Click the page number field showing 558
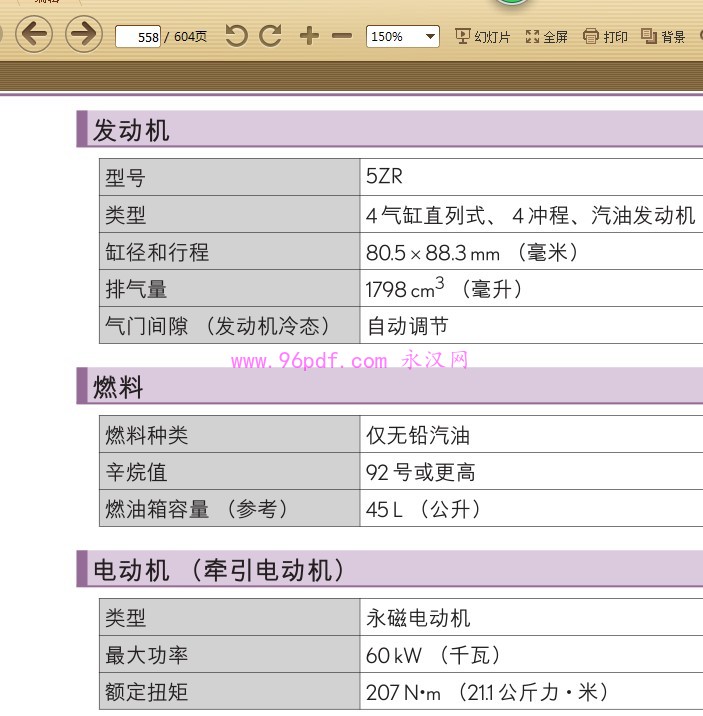This screenshot has width=703, height=716. 139,37
